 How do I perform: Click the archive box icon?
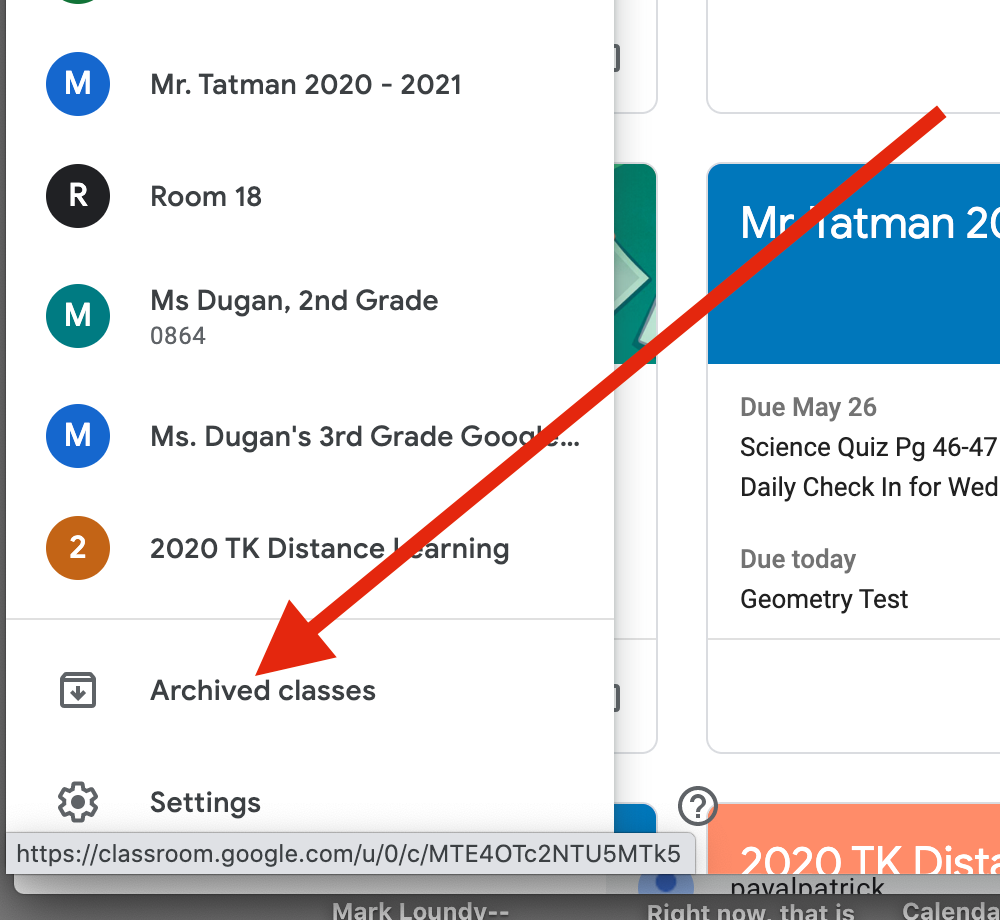(x=78, y=690)
